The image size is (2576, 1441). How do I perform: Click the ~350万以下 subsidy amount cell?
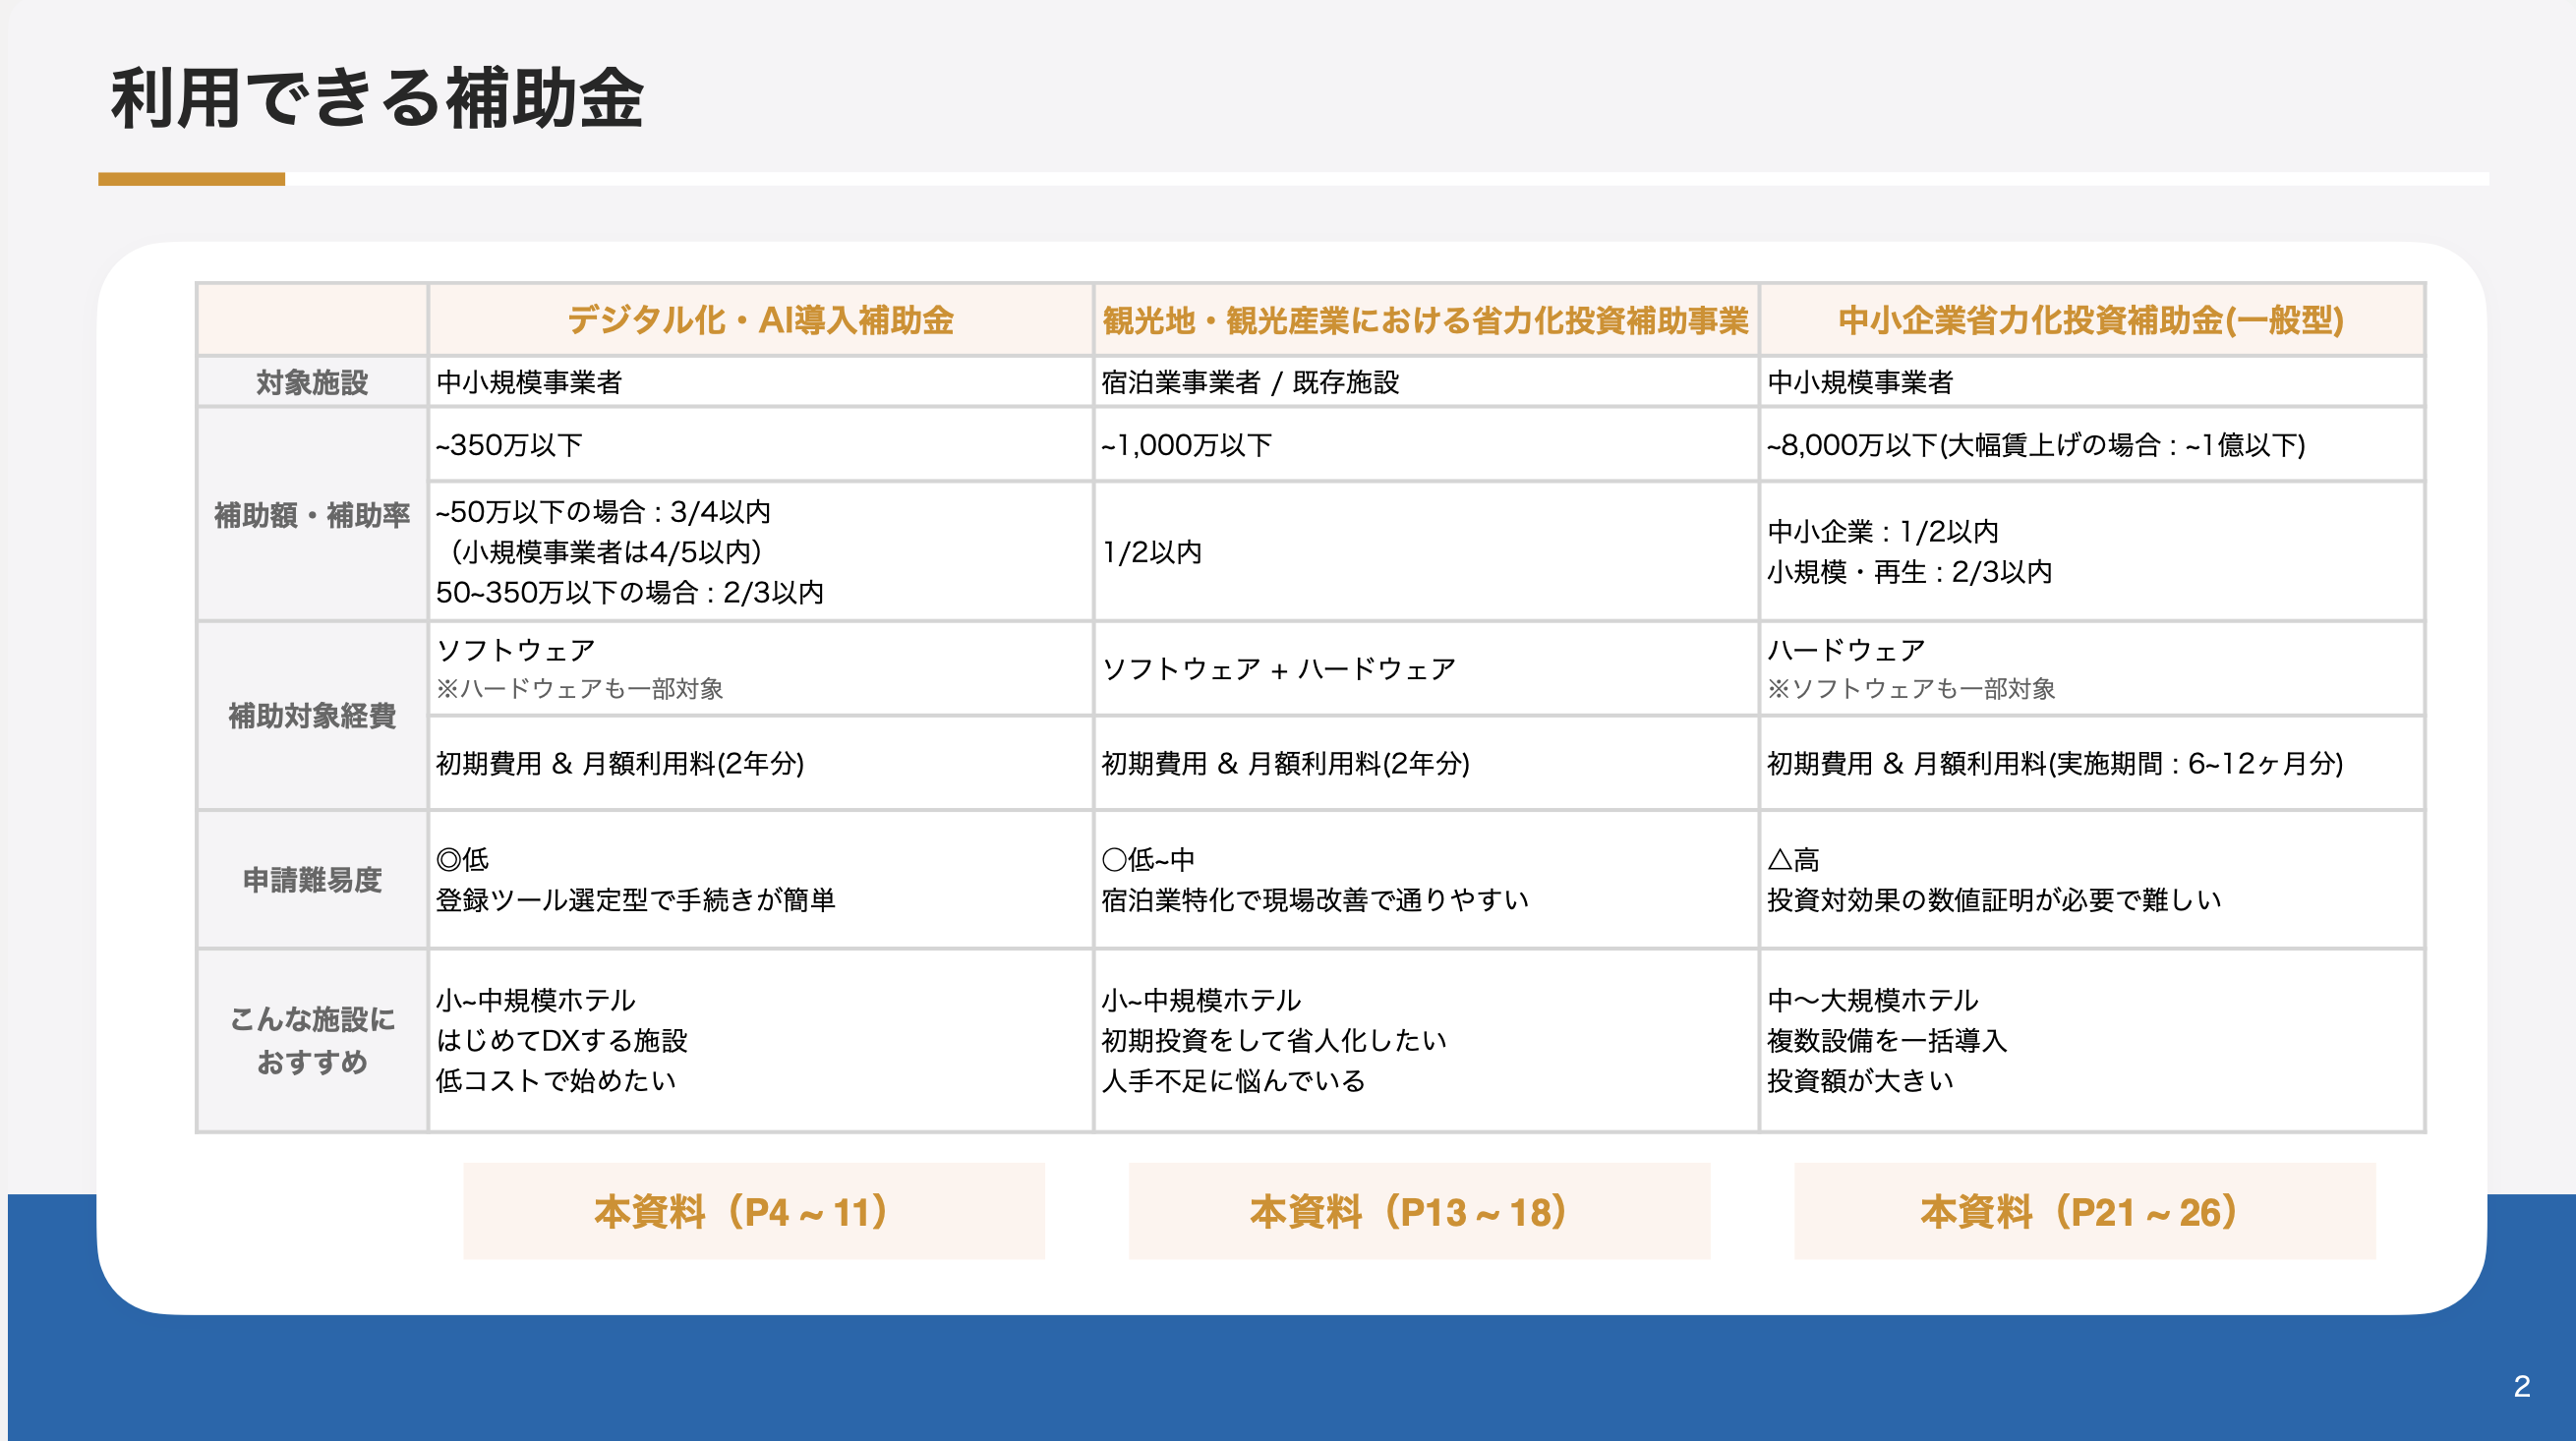(x=509, y=445)
